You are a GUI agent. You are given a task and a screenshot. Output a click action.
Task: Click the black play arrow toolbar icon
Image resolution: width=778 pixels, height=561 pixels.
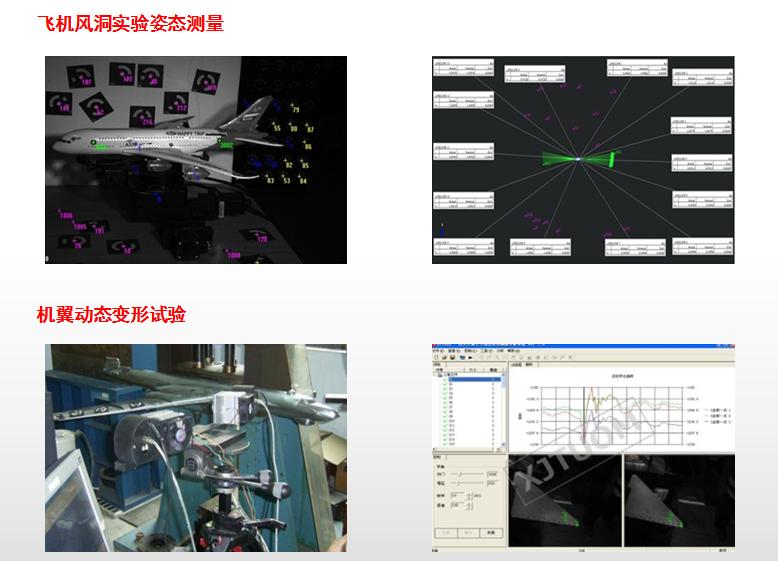470,357
